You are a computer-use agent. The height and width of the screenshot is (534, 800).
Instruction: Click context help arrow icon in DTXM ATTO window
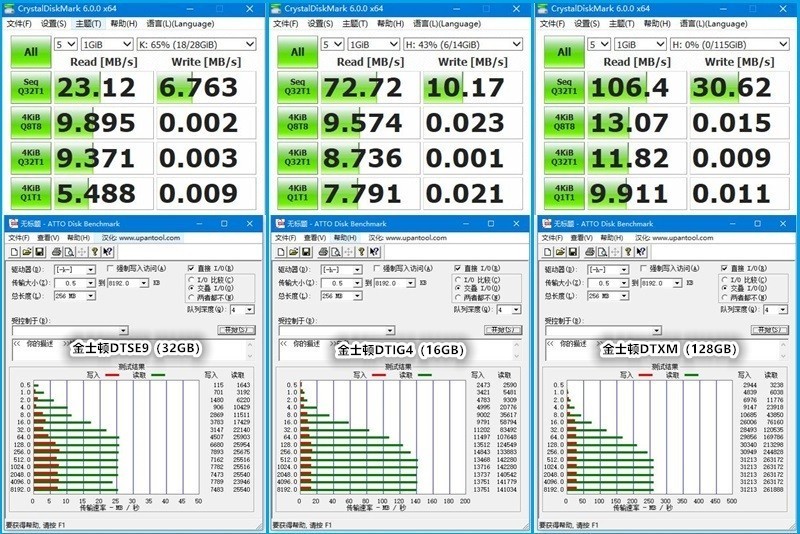(640, 251)
